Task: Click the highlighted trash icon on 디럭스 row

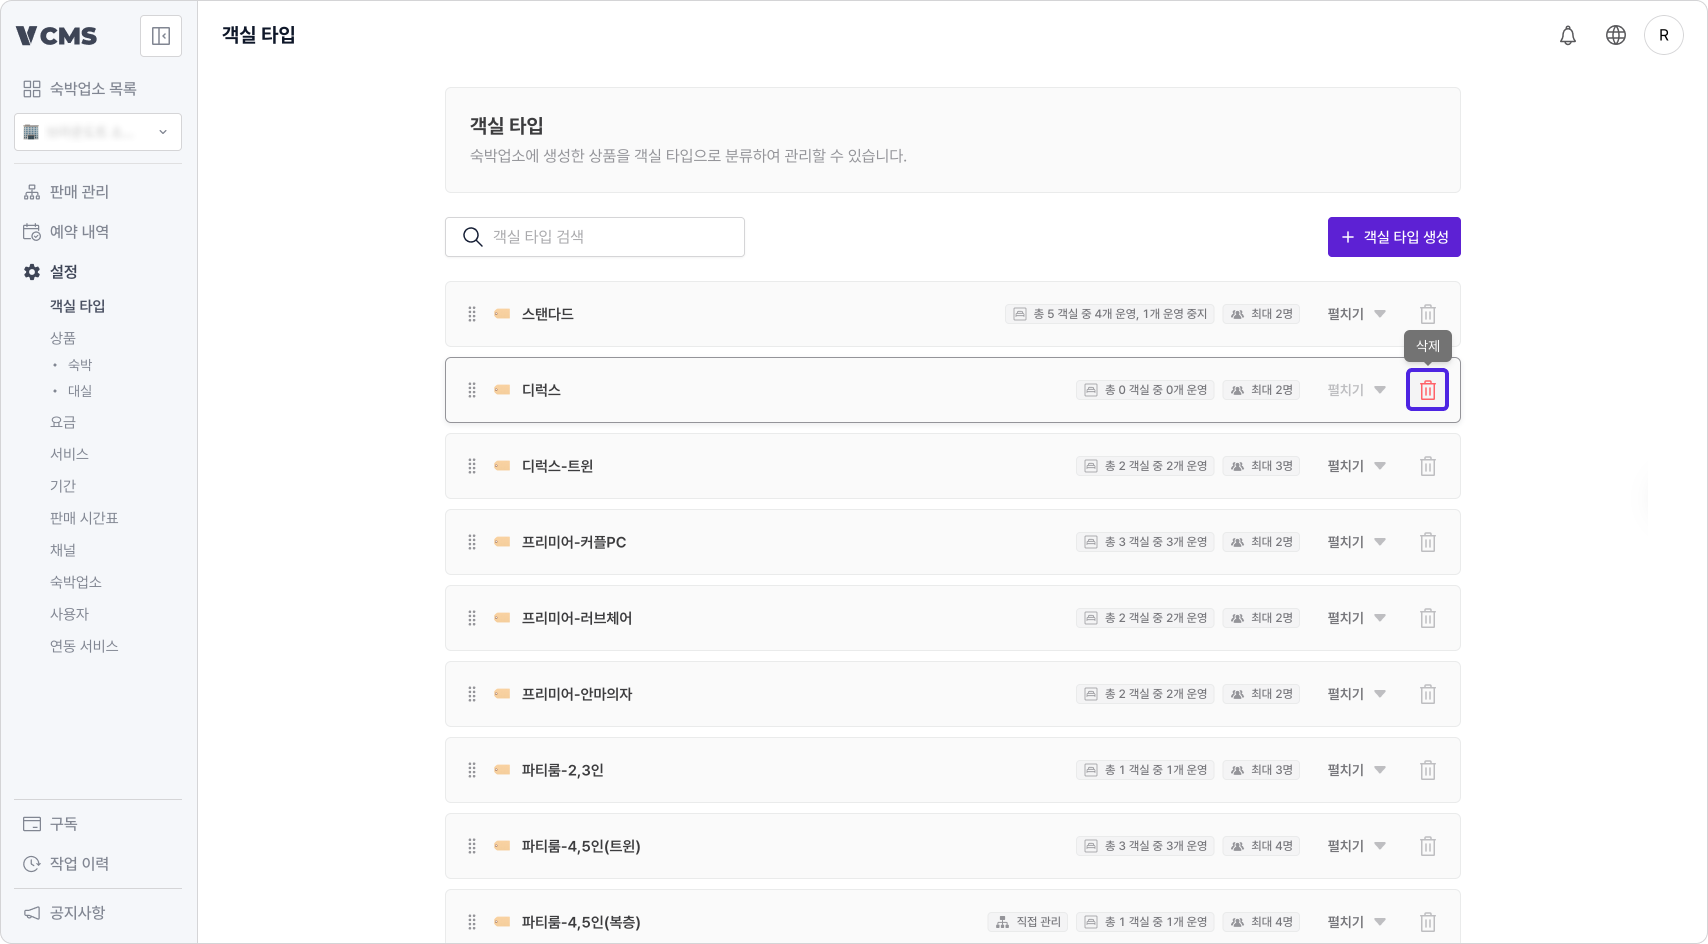Action: point(1427,389)
